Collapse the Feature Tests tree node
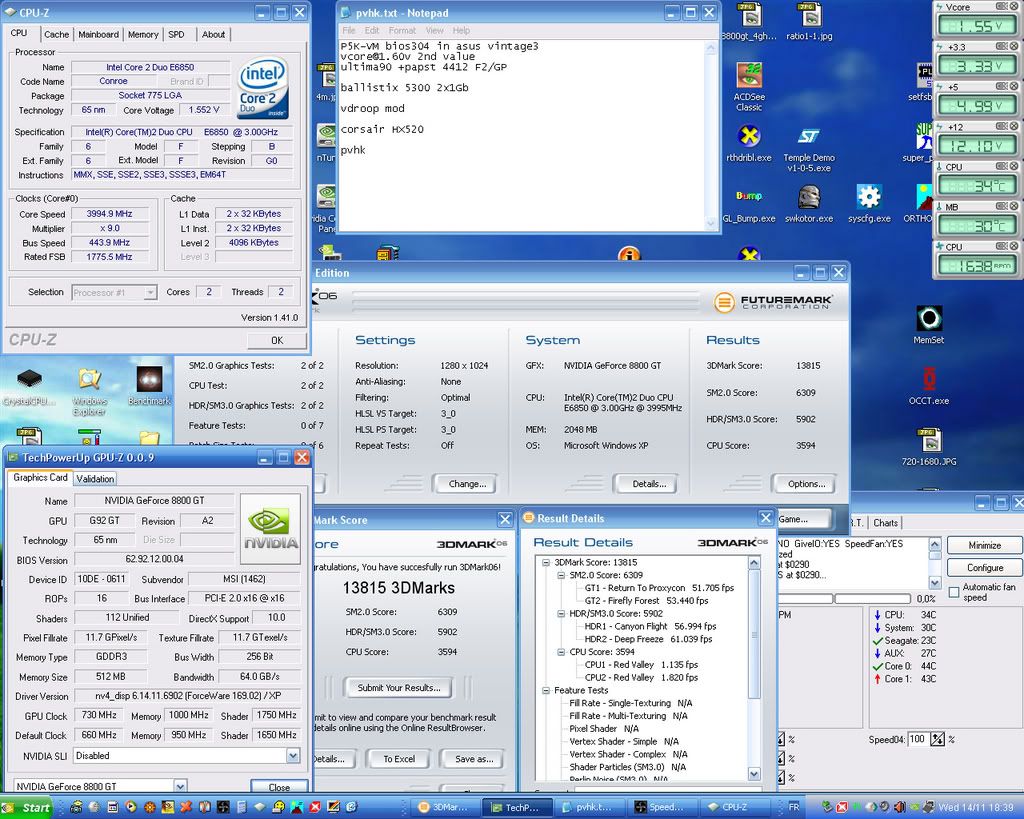The image size is (1024, 819). tap(546, 690)
